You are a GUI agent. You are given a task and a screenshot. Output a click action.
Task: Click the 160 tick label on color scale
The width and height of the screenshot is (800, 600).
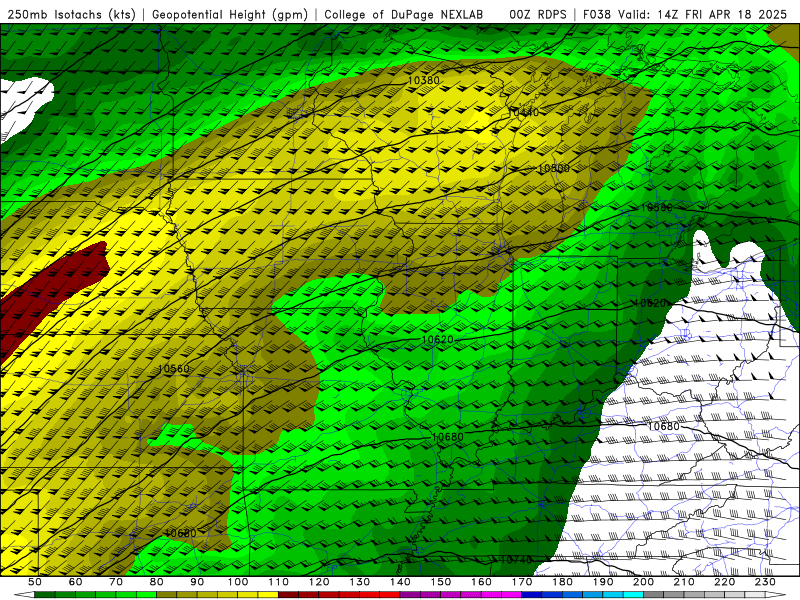coord(481,582)
